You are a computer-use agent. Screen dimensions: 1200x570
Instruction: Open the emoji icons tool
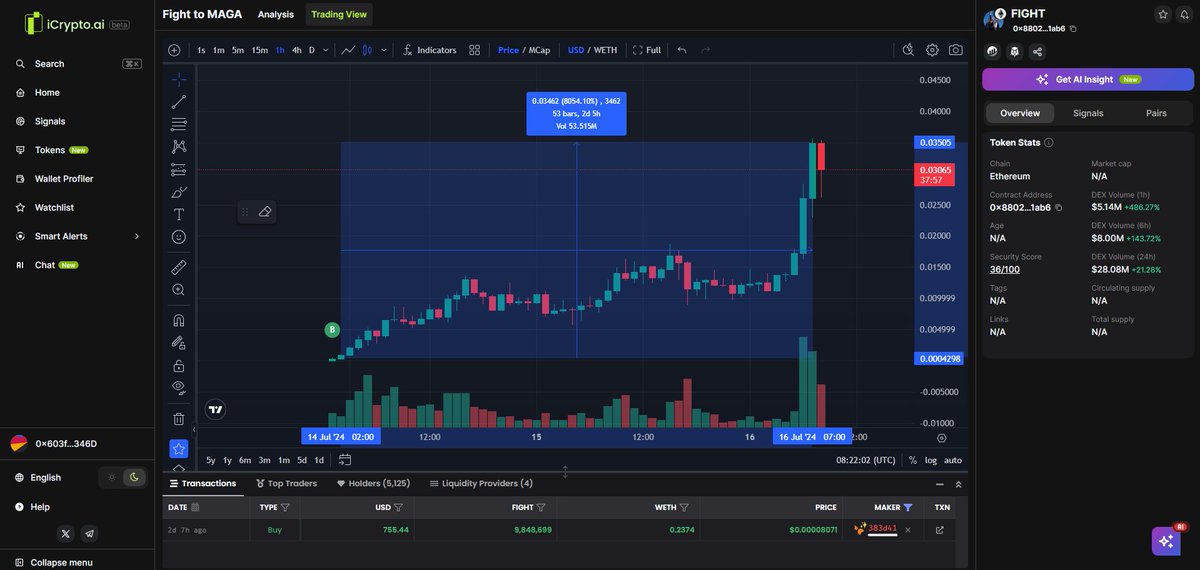179,237
